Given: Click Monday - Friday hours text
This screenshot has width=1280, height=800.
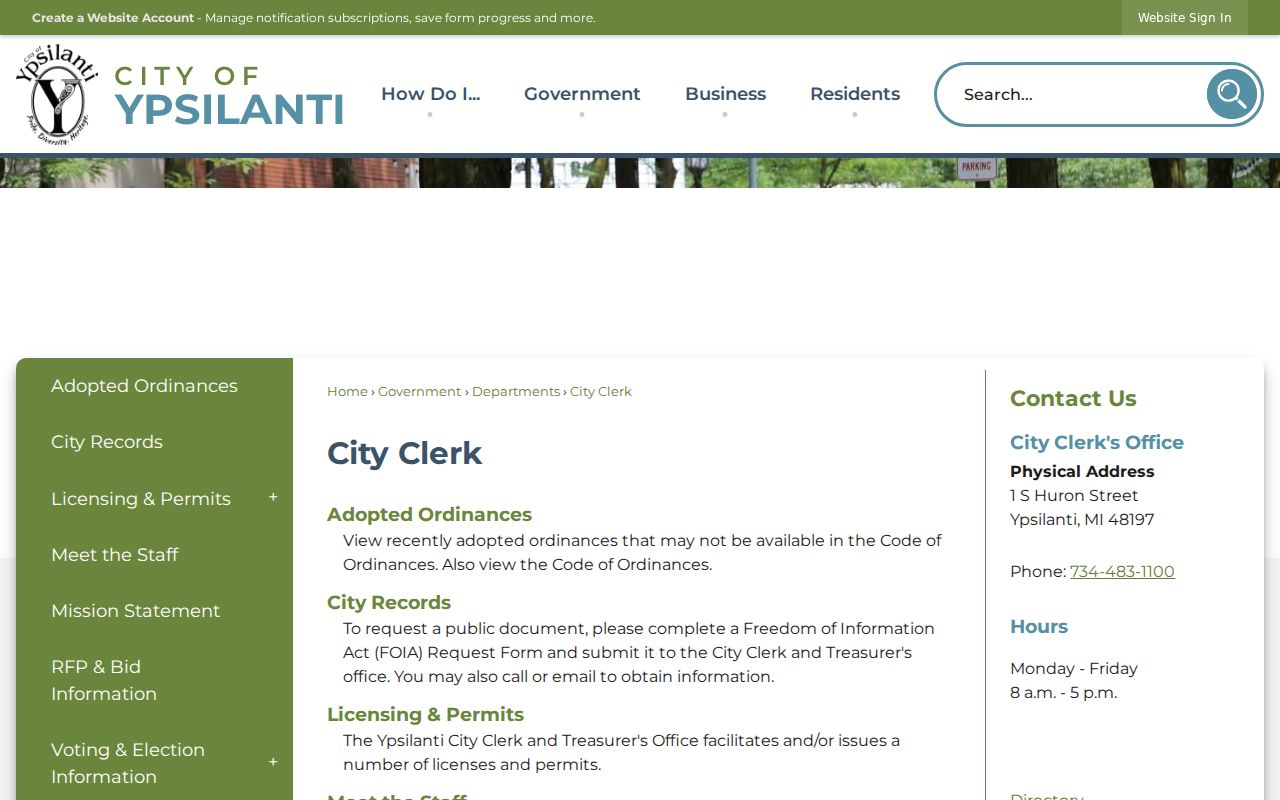Looking at the screenshot, I should pos(1074,668).
